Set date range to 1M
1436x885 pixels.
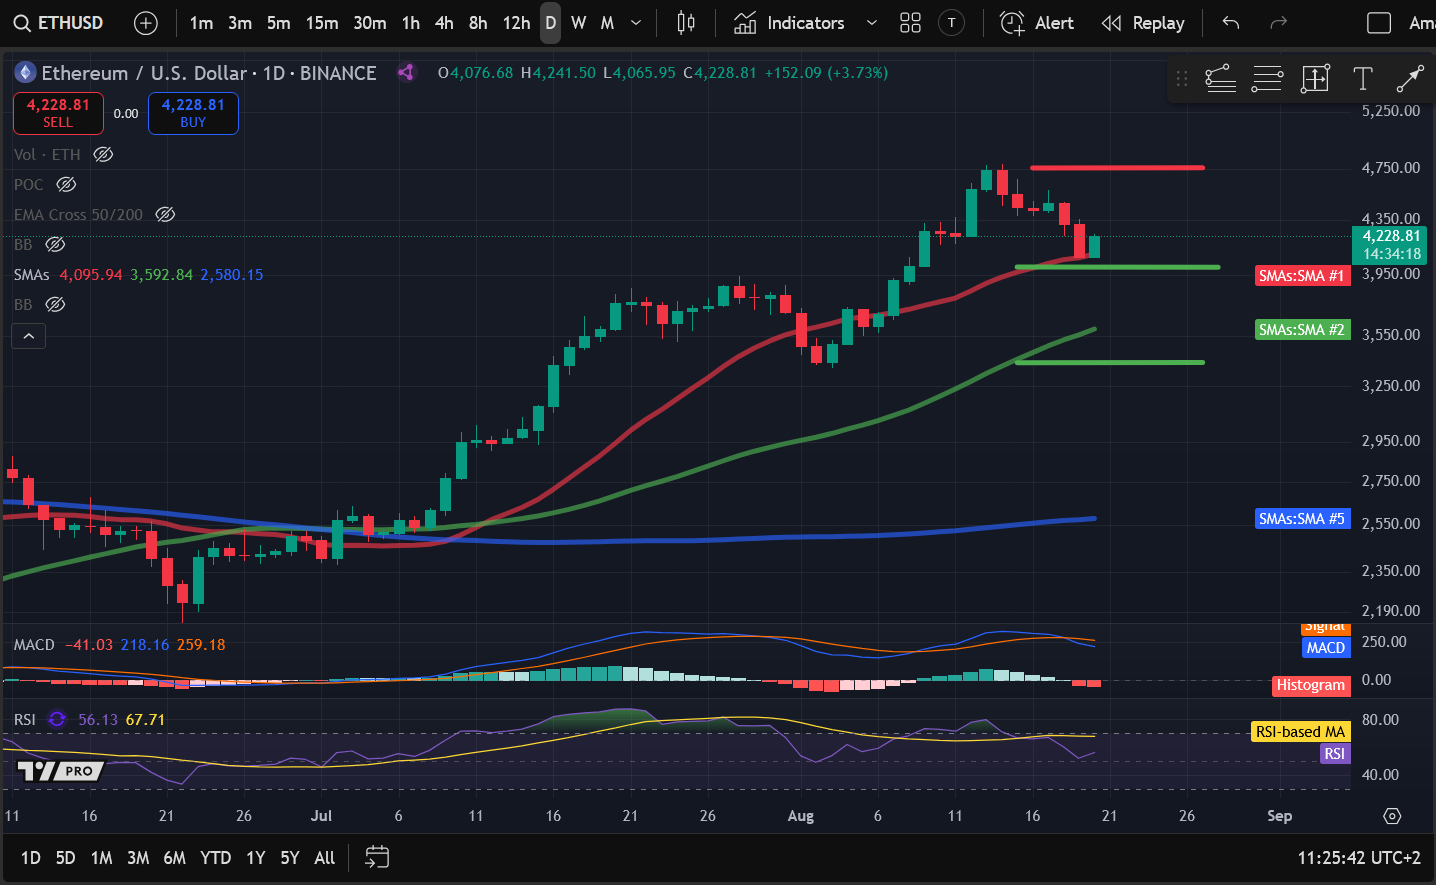pos(102,858)
